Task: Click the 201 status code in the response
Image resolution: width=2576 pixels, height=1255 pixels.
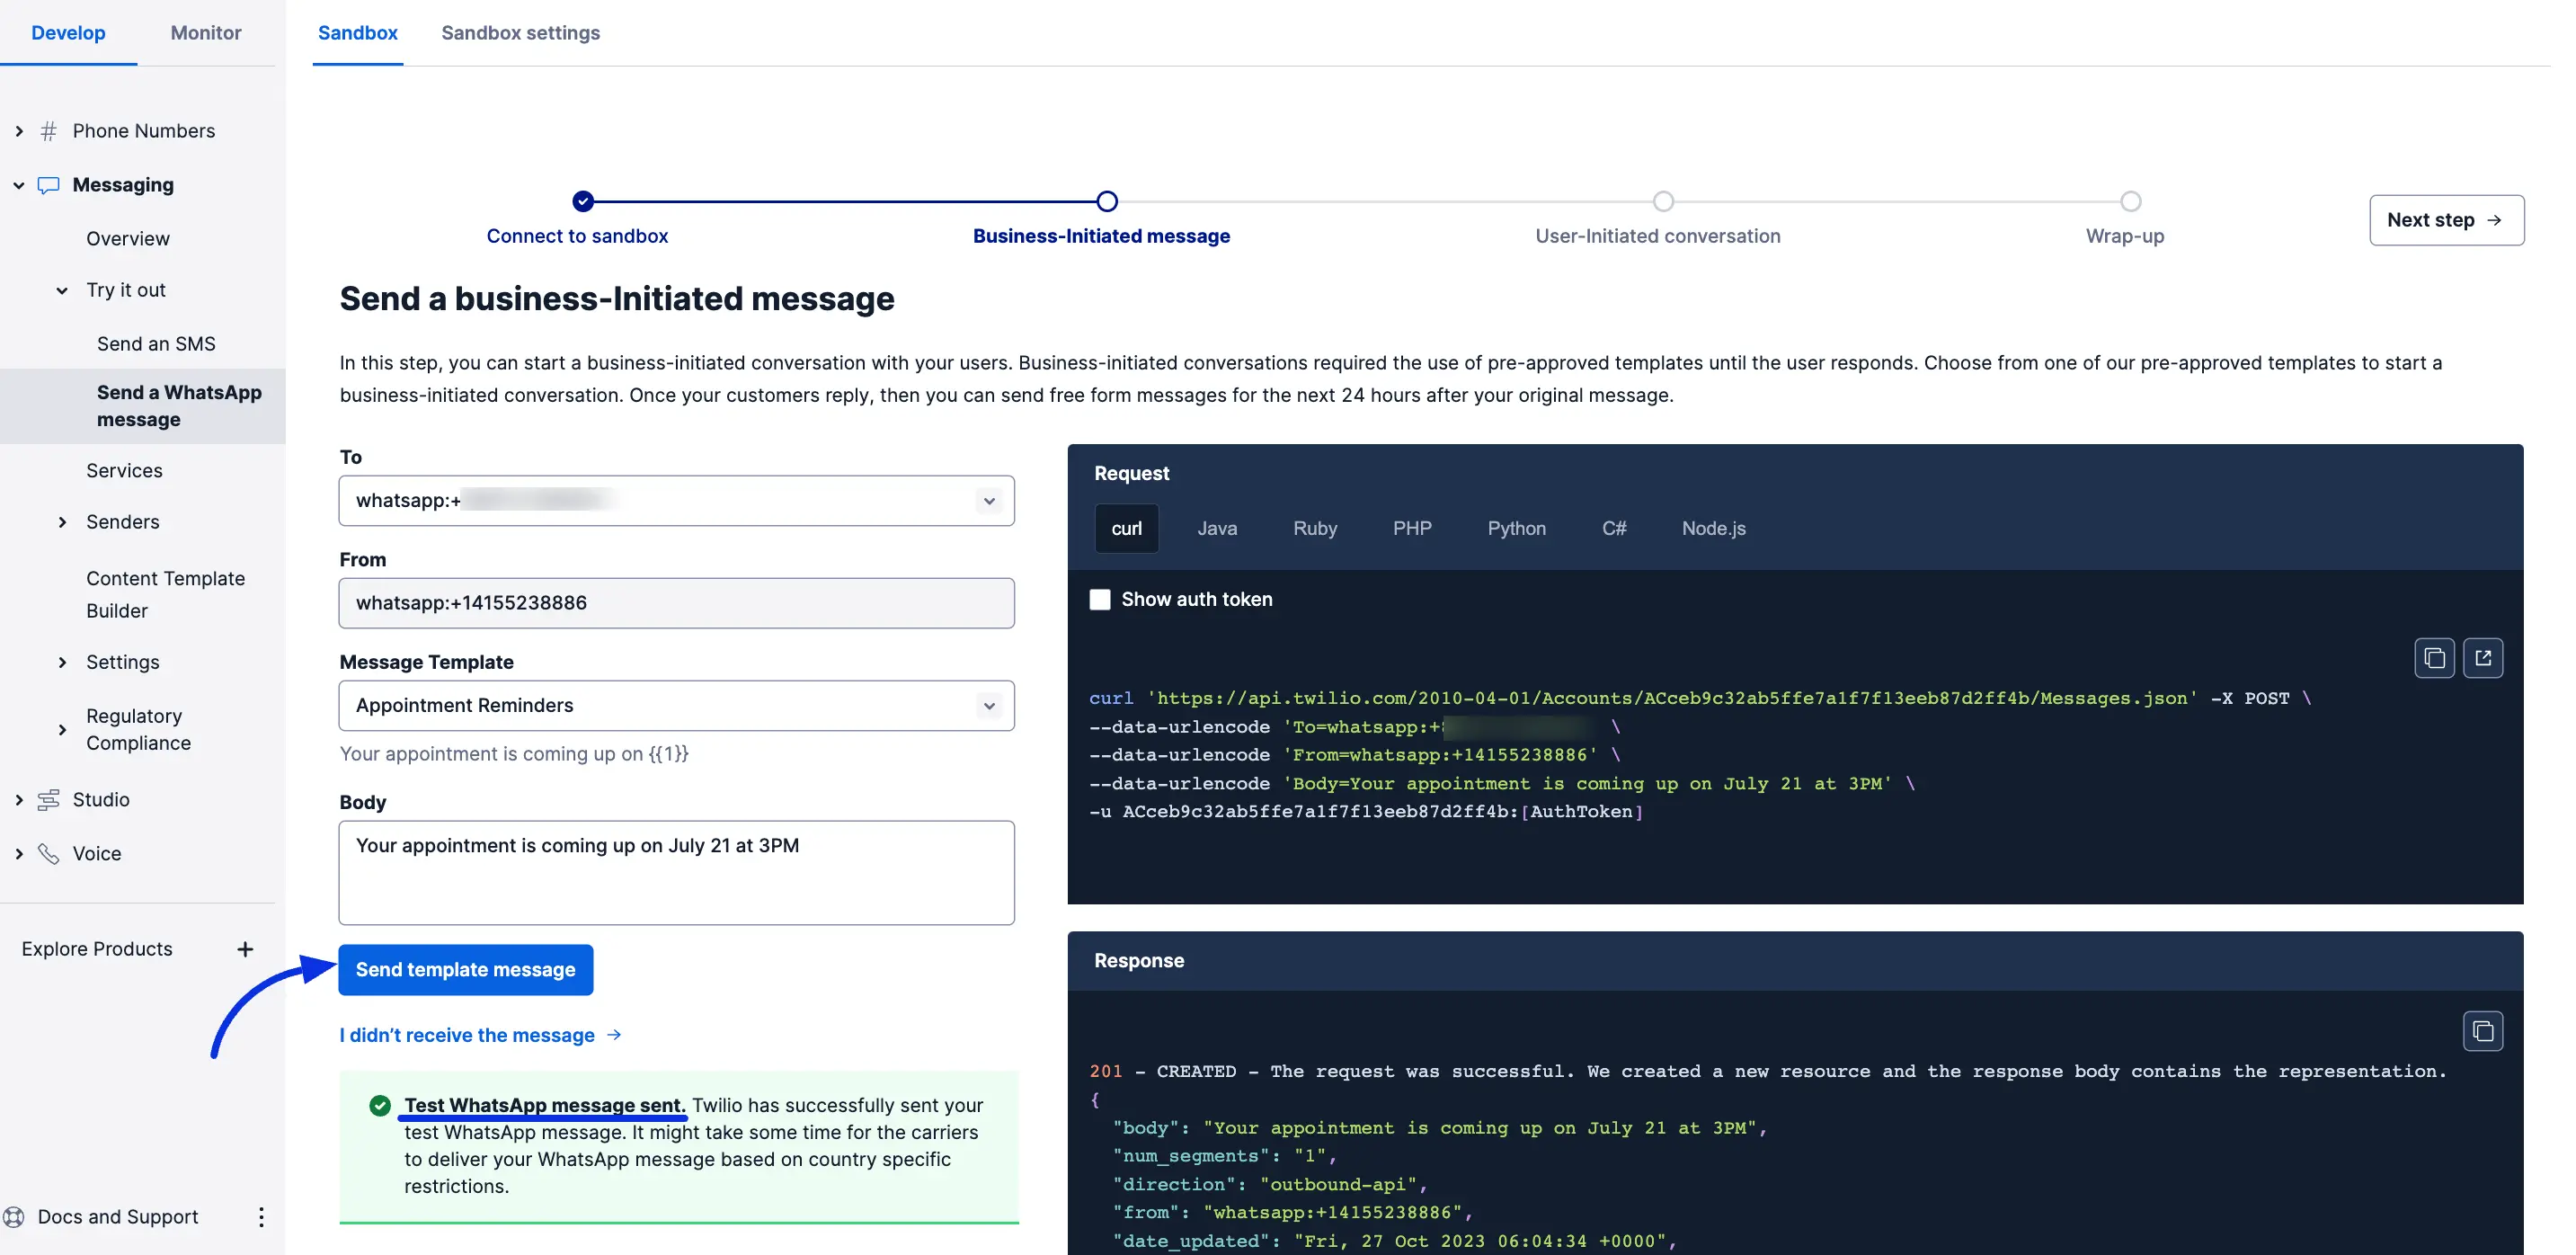Action: [x=1106, y=1071]
